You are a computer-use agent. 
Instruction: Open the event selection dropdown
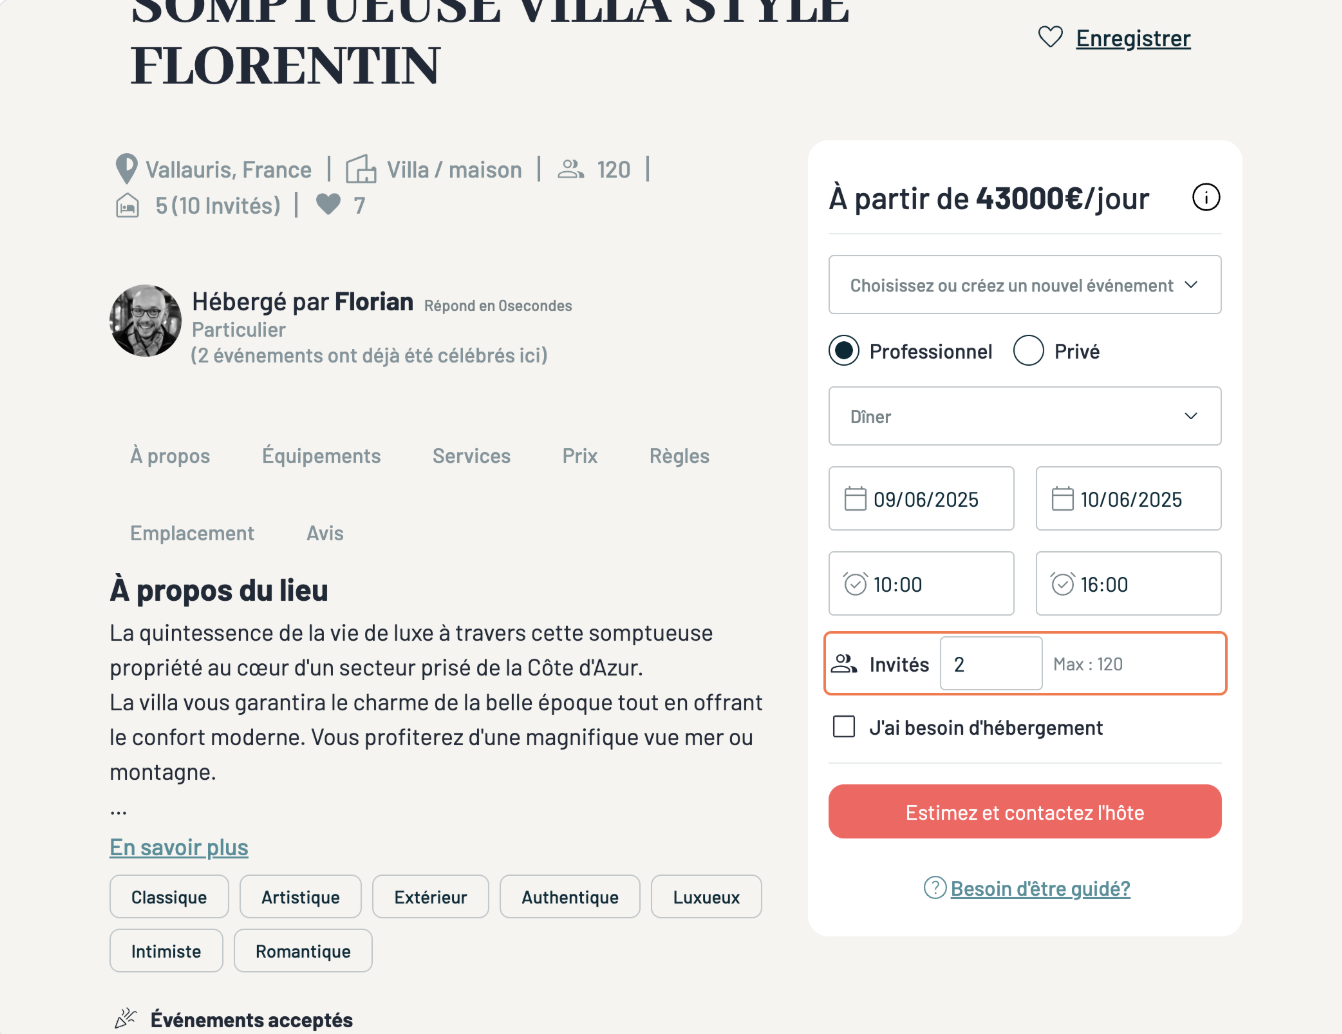click(x=1024, y=285)
